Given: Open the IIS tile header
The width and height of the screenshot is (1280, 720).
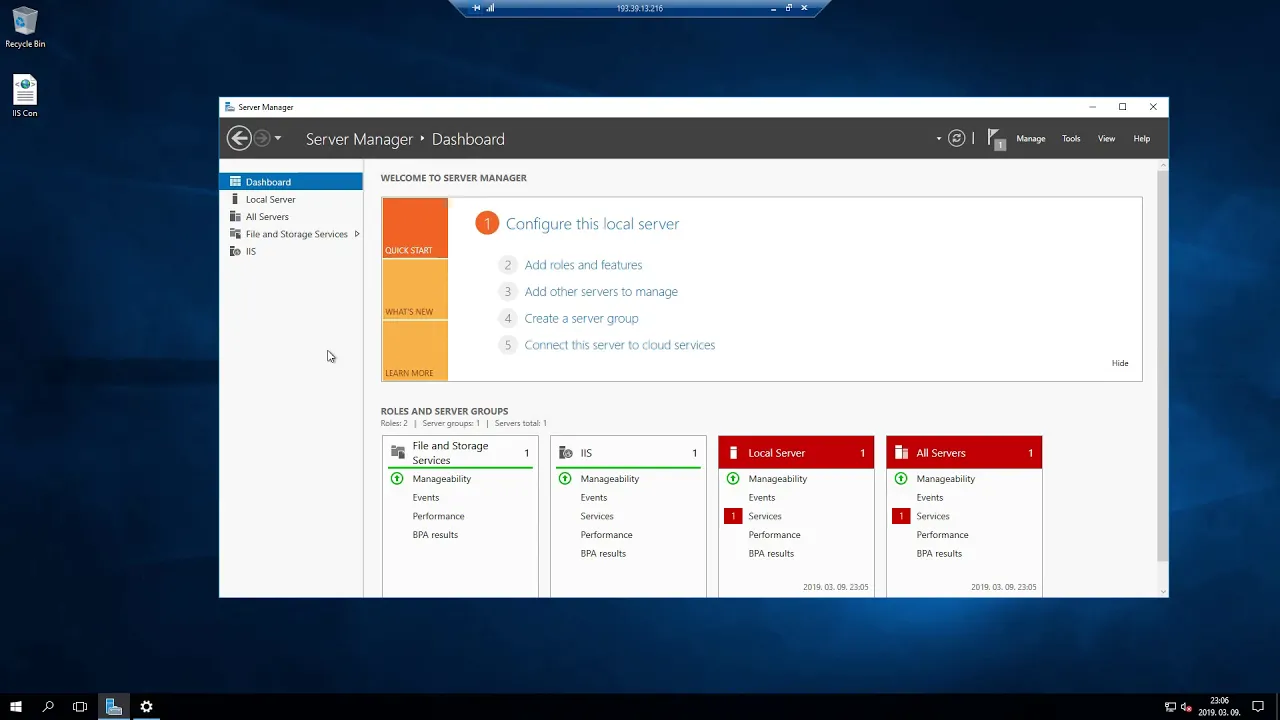Looking at the screenshot, I should (628, 453).
